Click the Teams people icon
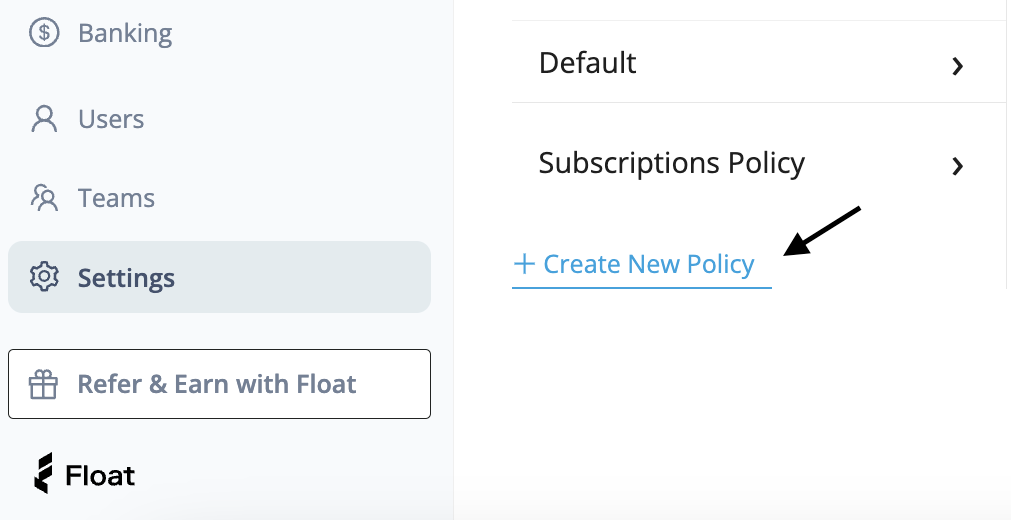Image resolution: width=1011 pixels, height=520 pixels. pos(44,198)
